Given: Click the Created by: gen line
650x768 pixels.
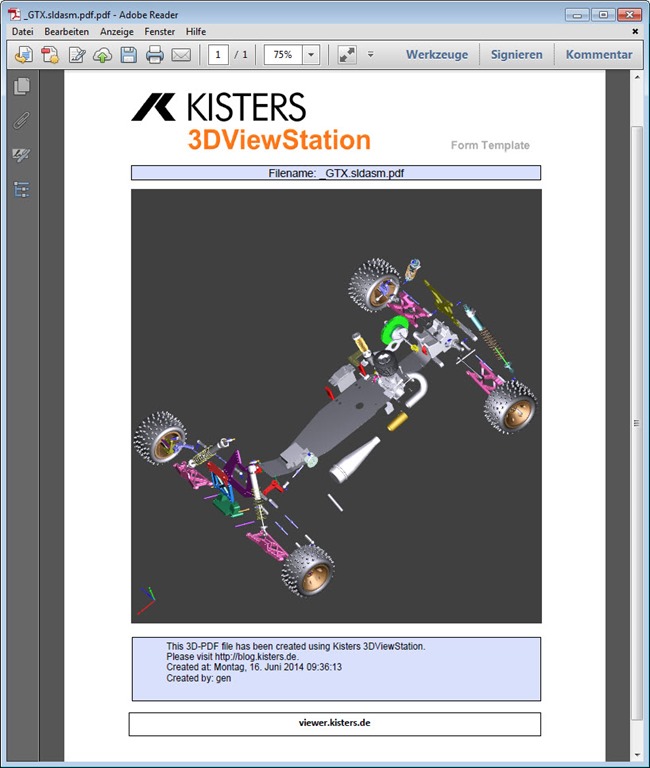Looking at the screenshot, I should (198, 678).
